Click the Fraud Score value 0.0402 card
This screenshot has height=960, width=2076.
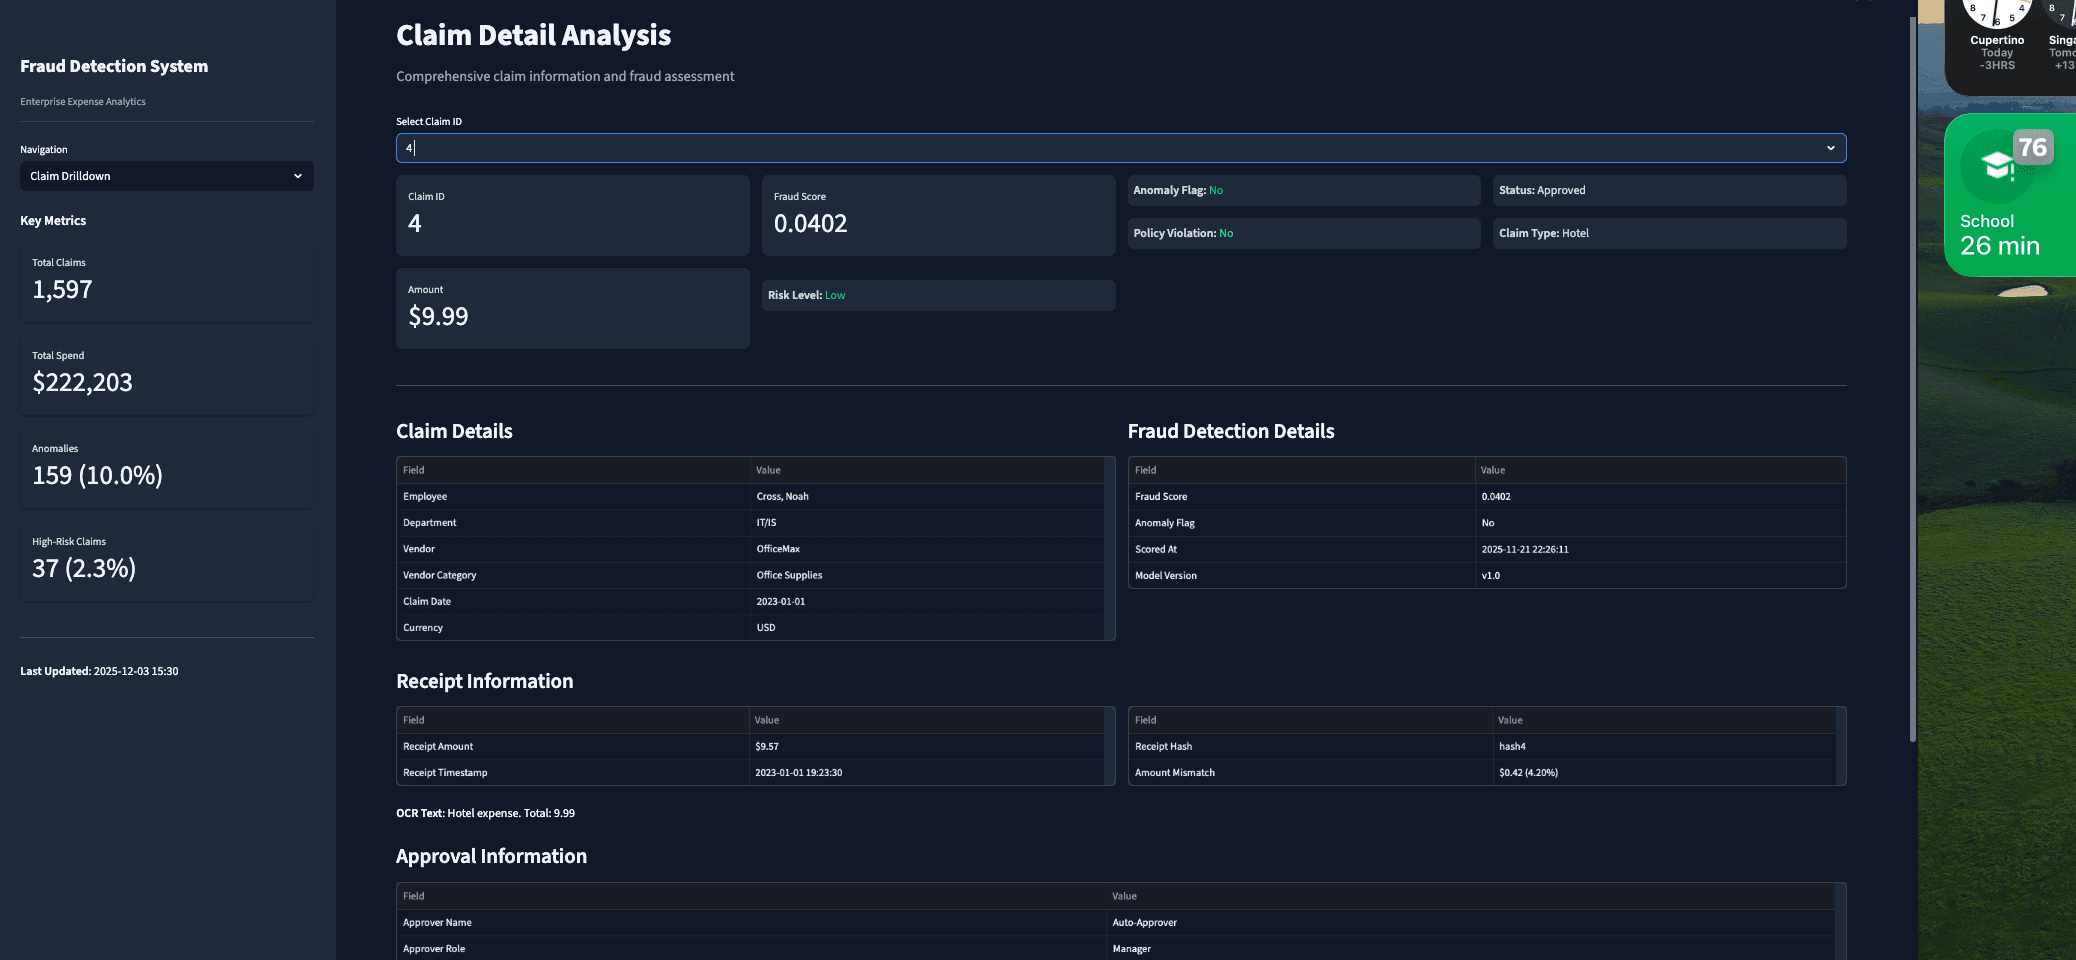pos(938,215)
